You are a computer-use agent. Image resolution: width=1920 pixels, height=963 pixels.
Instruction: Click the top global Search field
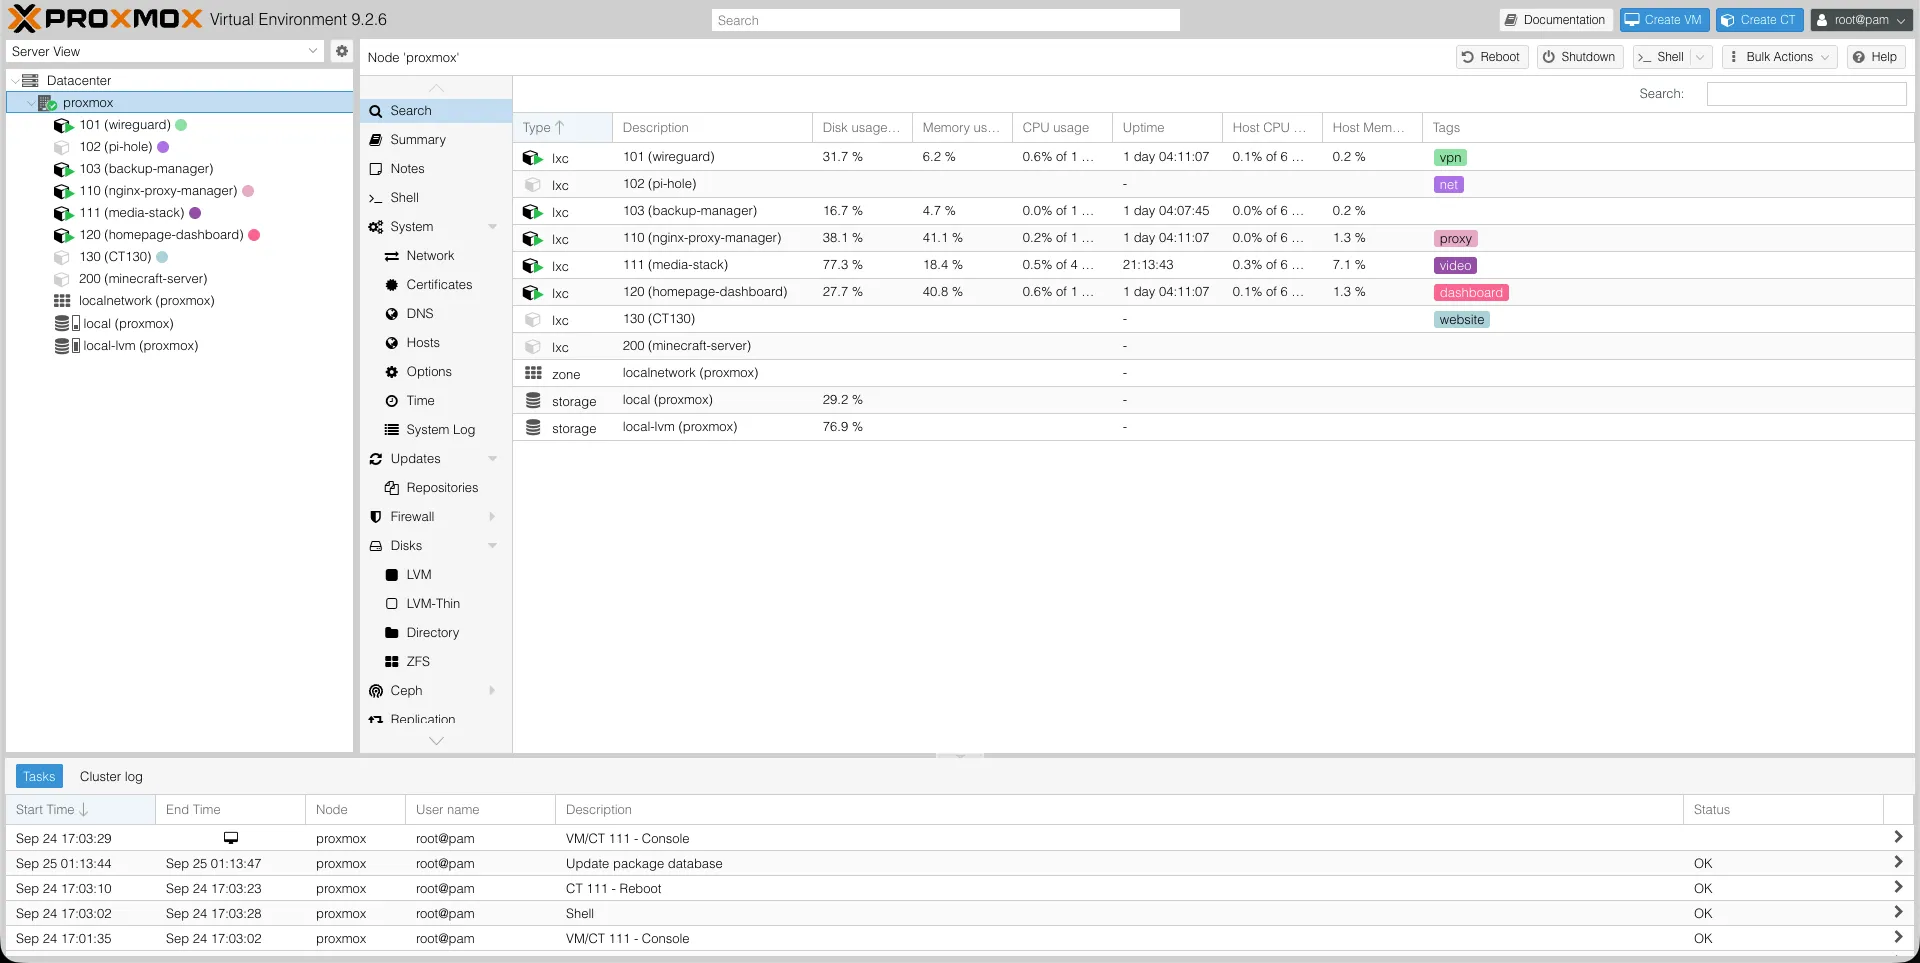pyautogui.click(x=945, y=20)
